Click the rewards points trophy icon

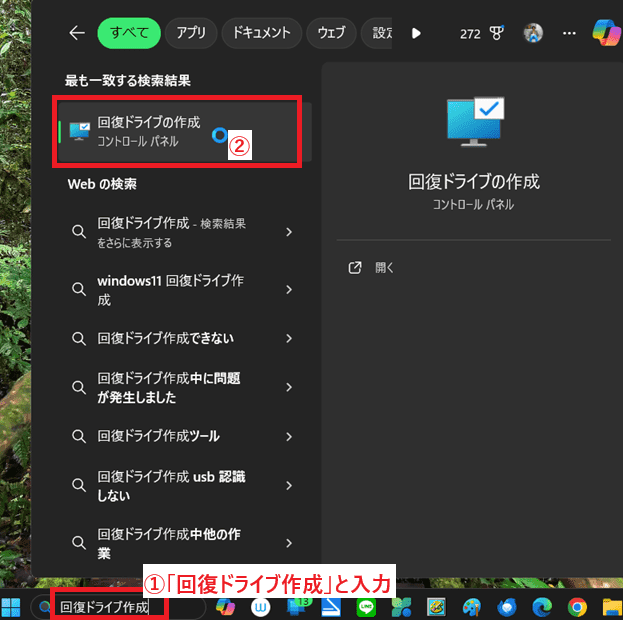(x=496, y=33)
